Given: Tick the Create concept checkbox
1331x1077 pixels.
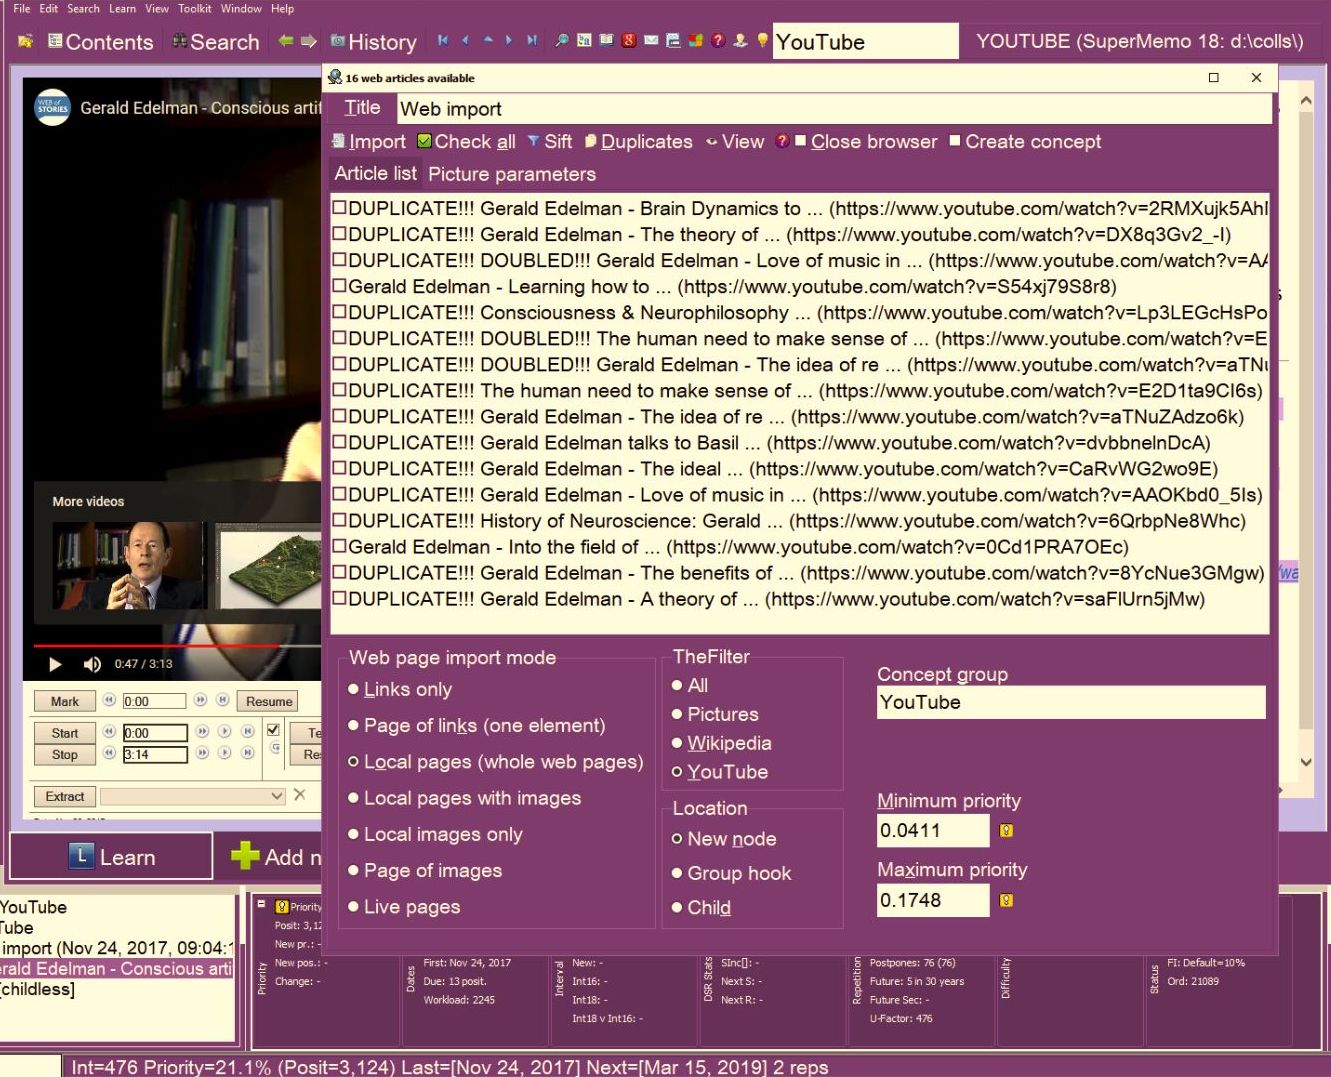Looking at the screenshot, I should (x=954, y=141).
